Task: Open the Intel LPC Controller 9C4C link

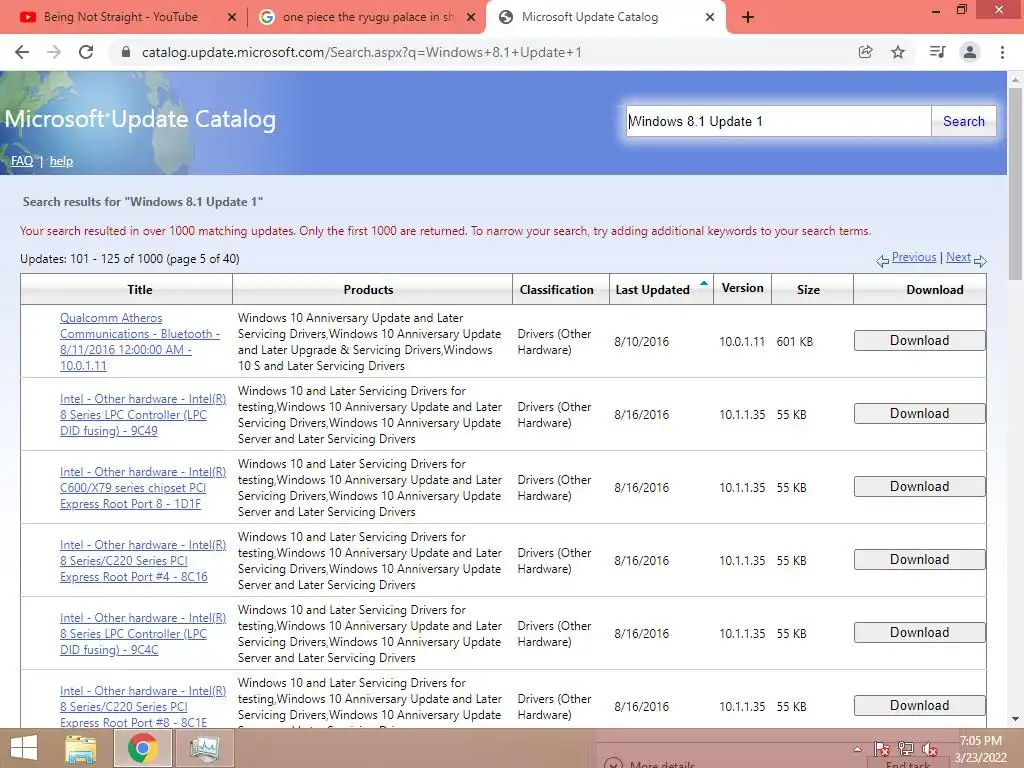Action: coord(142,634)
